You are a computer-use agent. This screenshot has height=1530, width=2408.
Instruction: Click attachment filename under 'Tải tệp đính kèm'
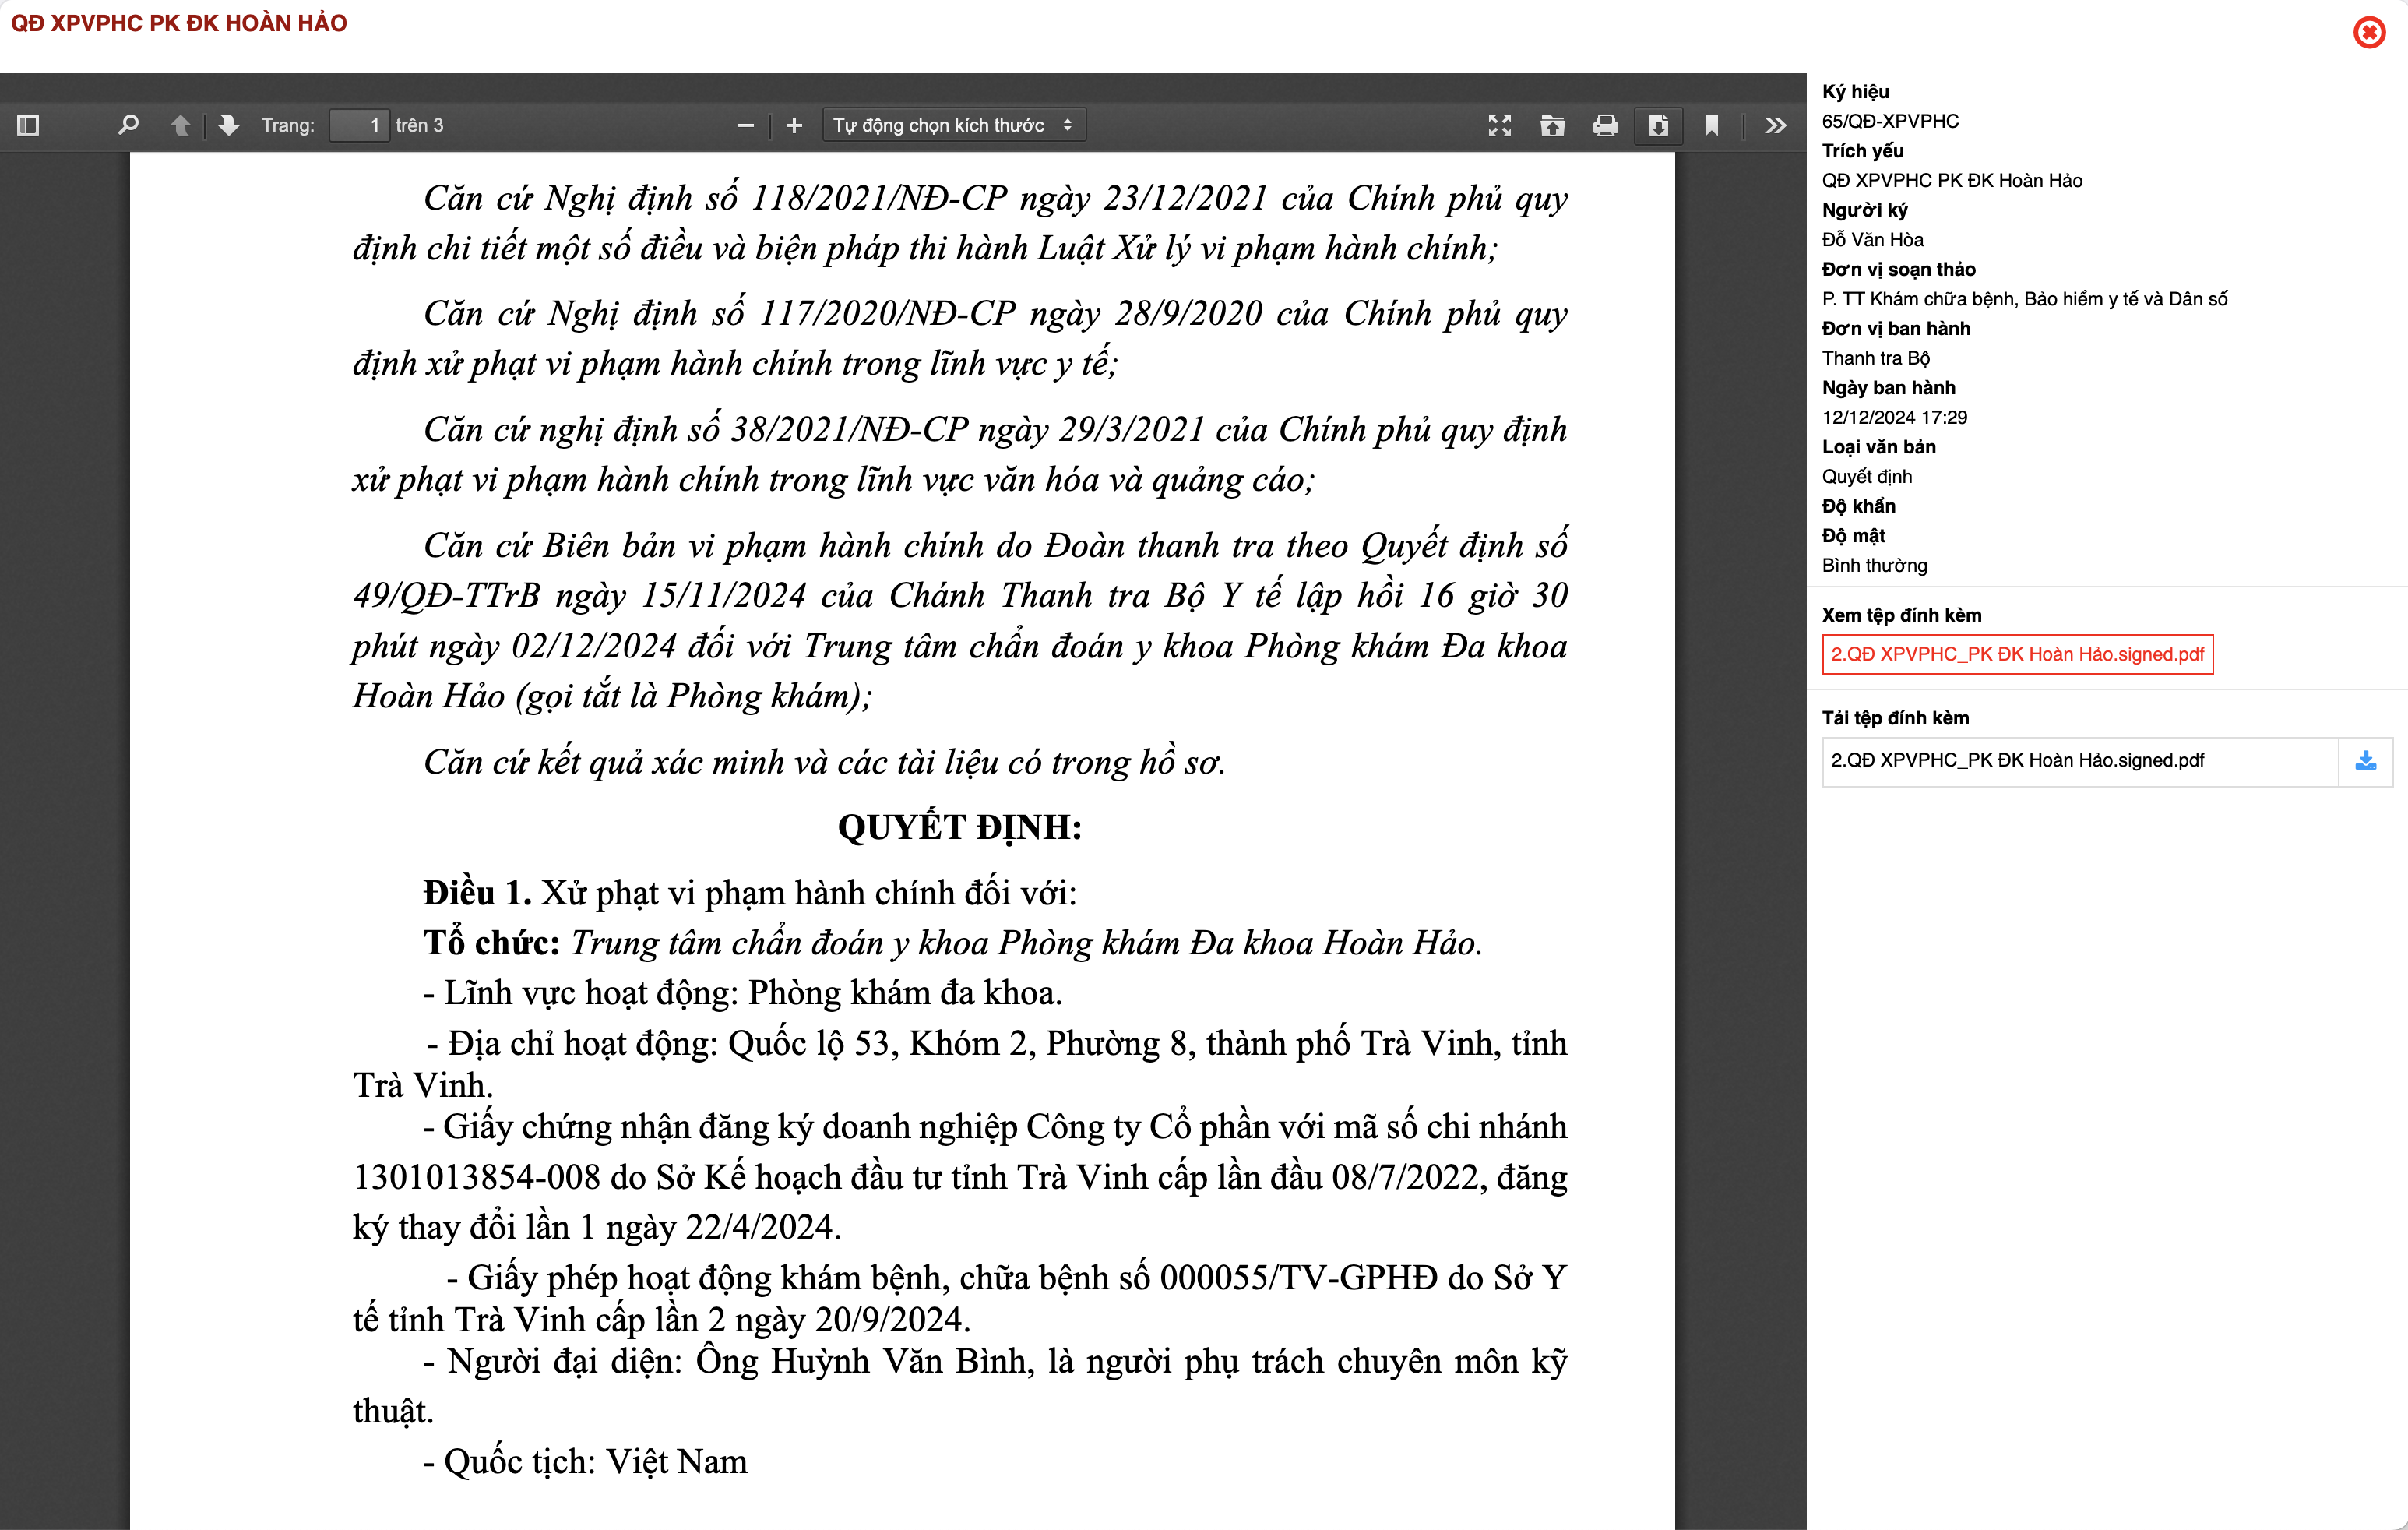tap(2017, 761)
